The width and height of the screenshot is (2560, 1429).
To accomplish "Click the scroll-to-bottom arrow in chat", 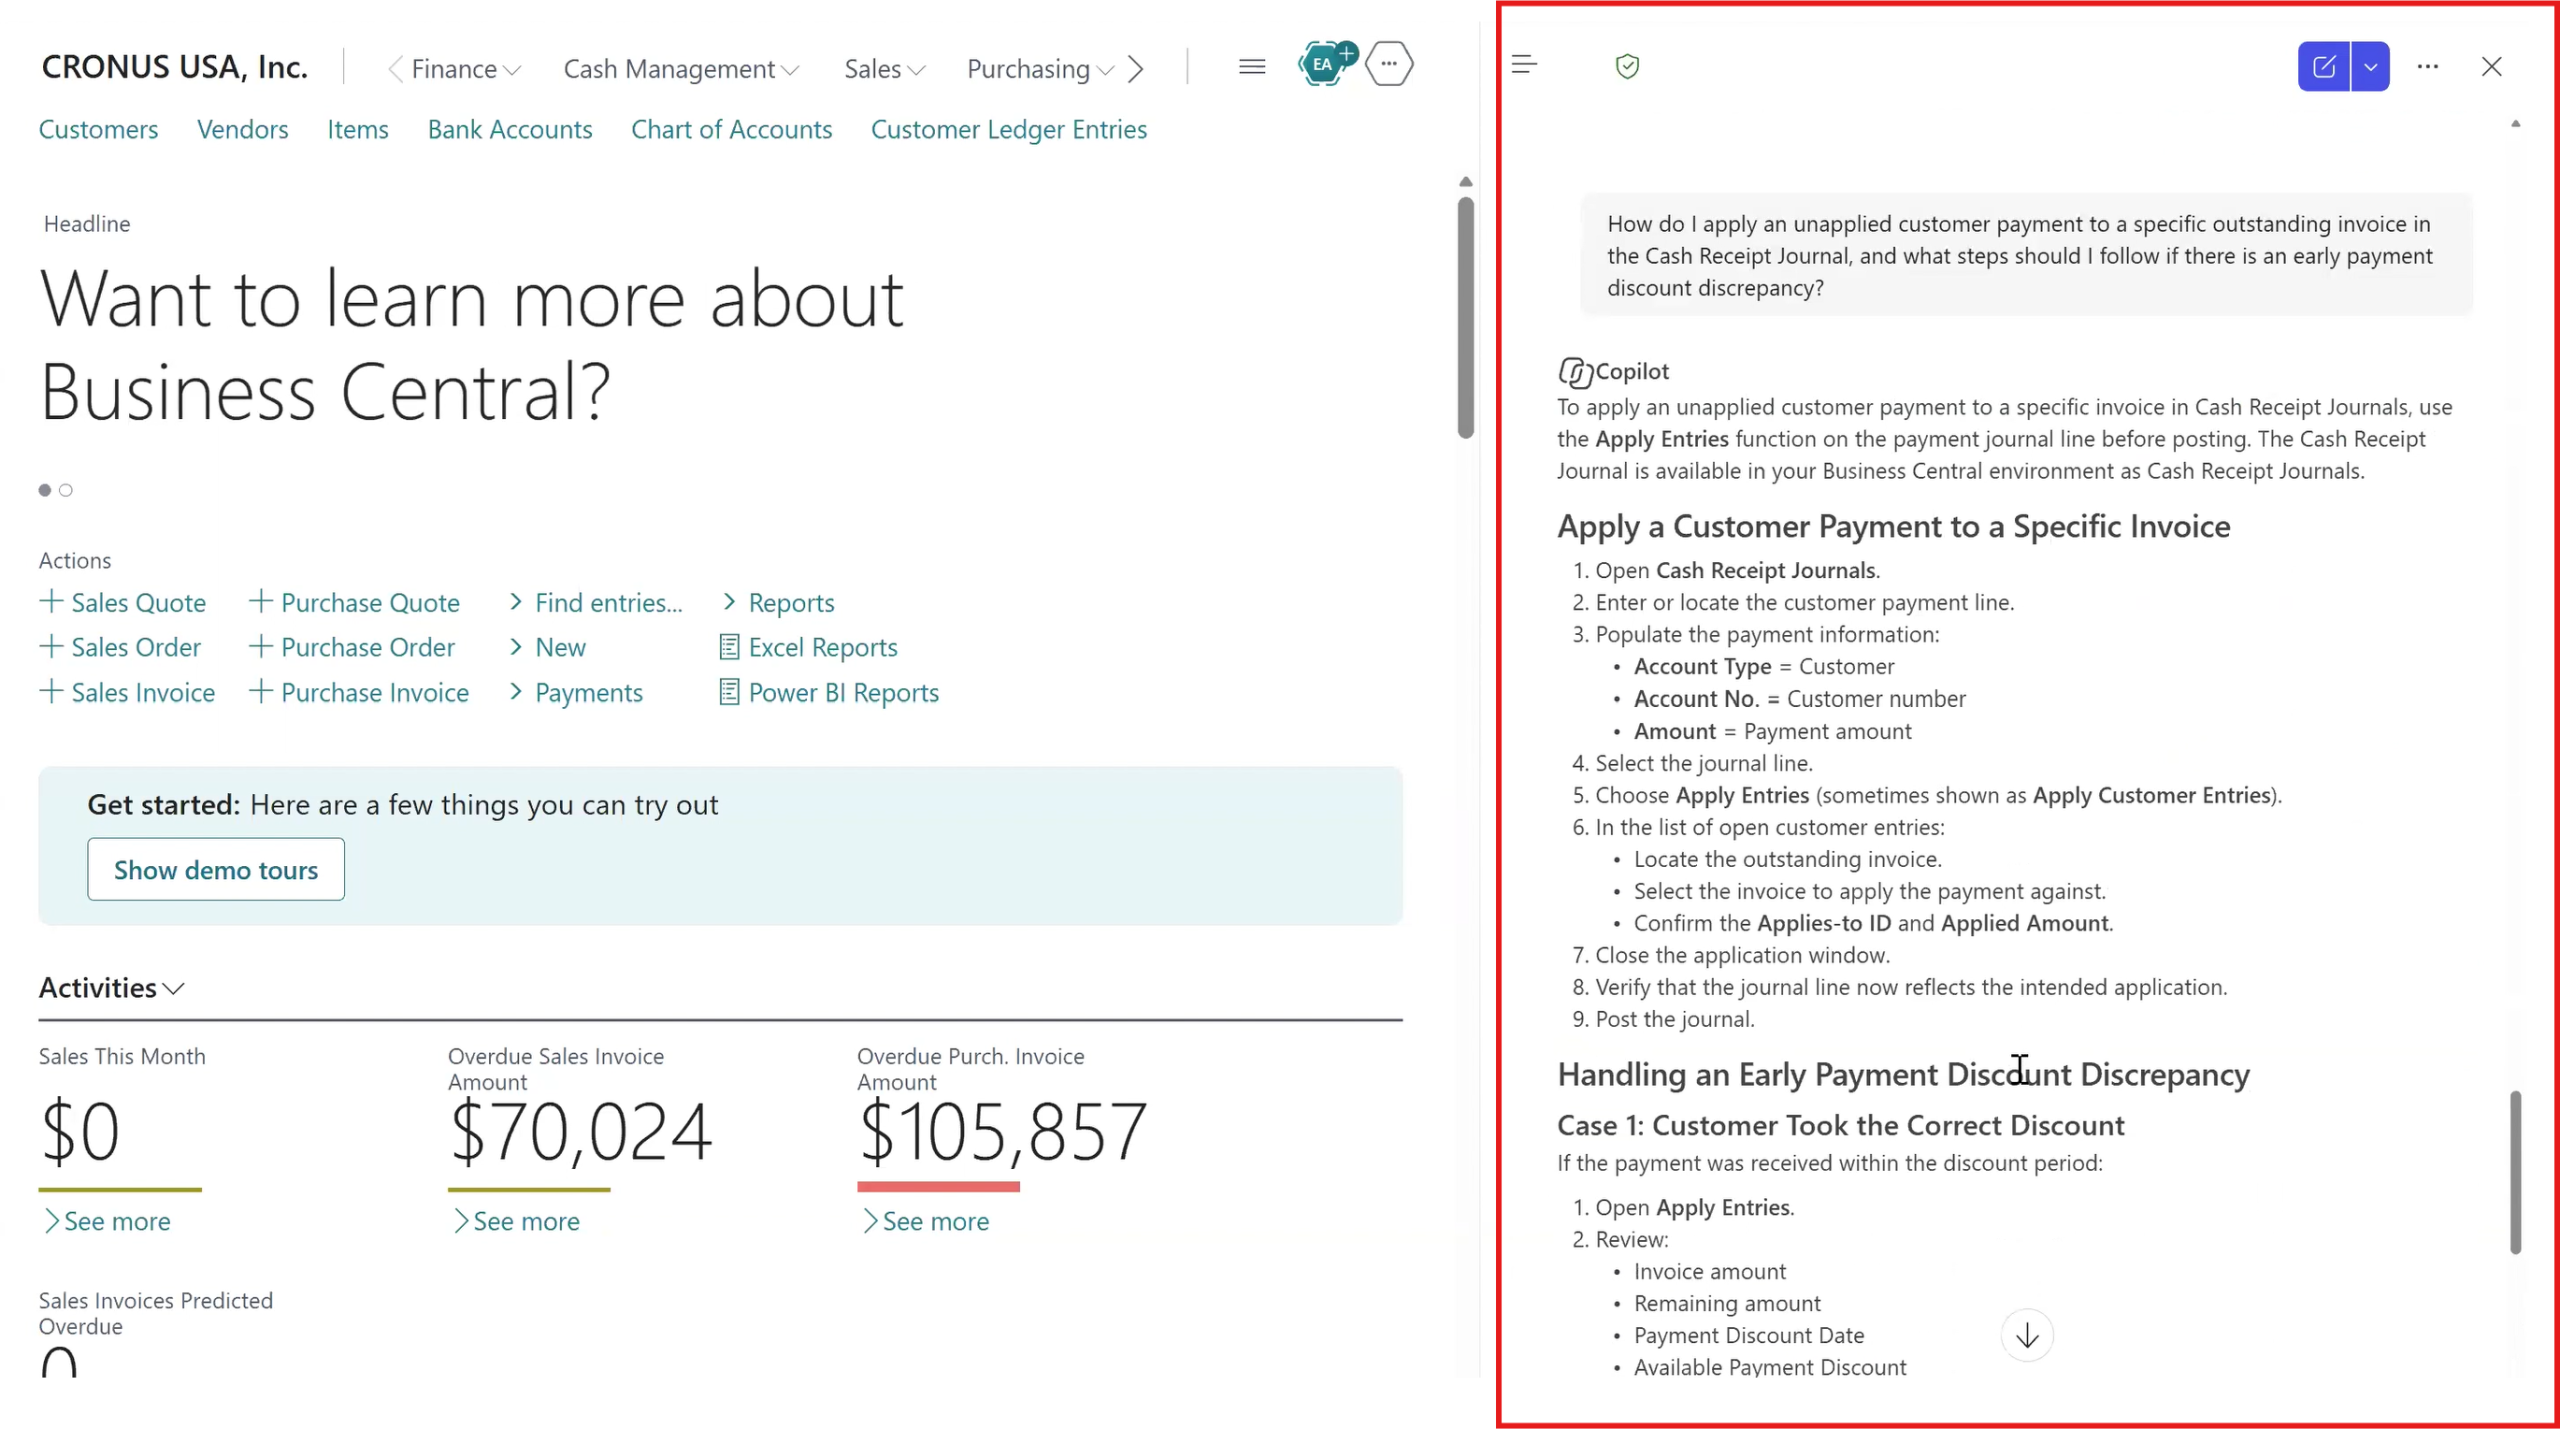I will click(x=2027, y=1335).
